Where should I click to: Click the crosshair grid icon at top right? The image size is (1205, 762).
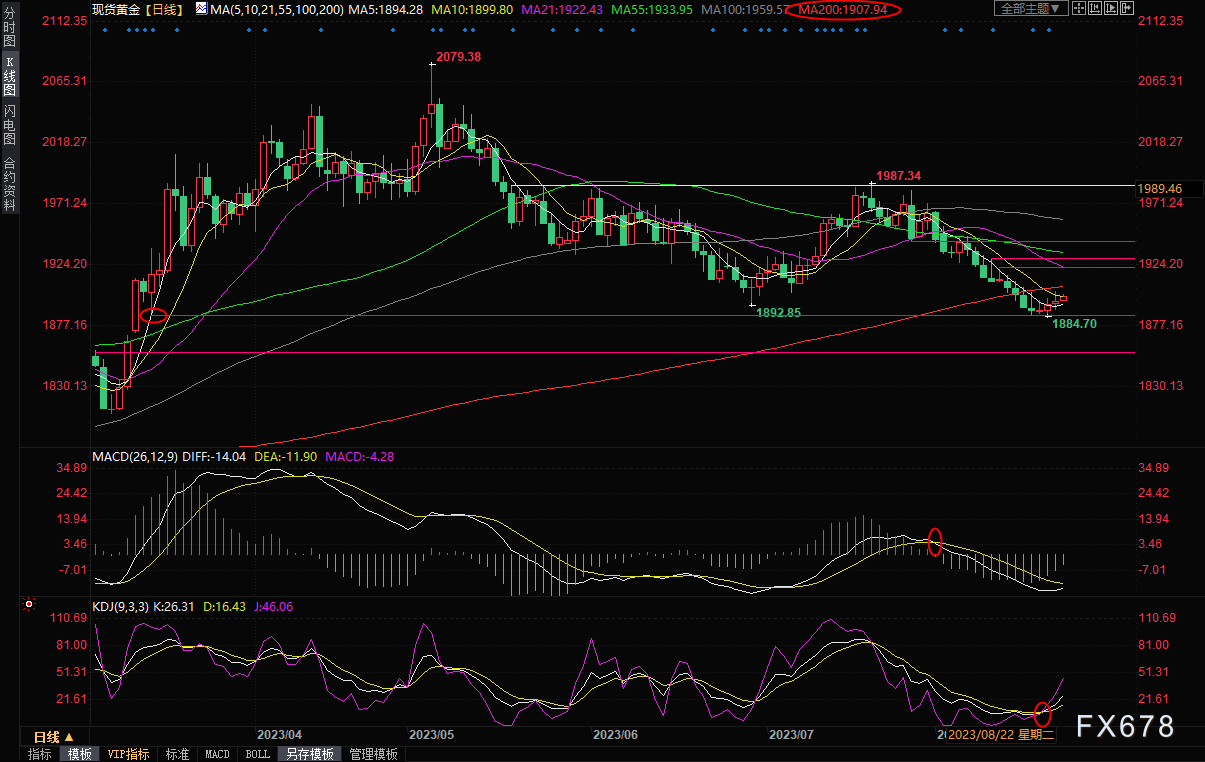[x=1078, y=9]
